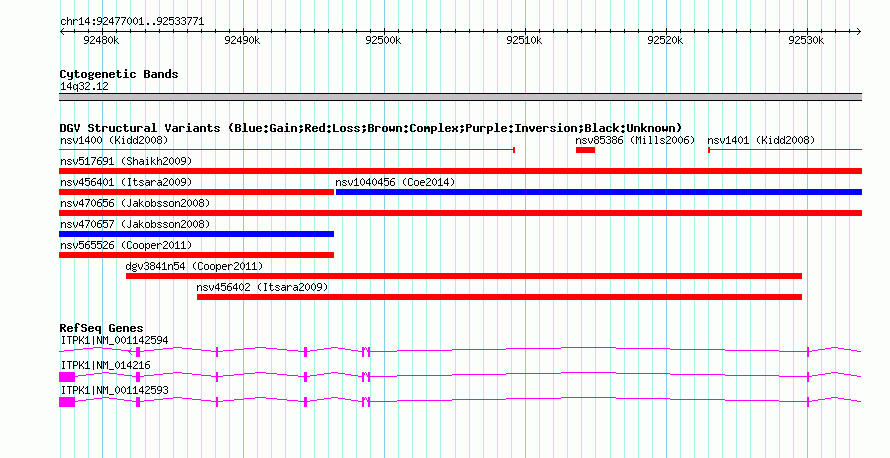The height and width of the screenshot is (458, 890).
Task: Click the nsv1400 (Kidd2008) variant label
Action: [x=114, y=140]
